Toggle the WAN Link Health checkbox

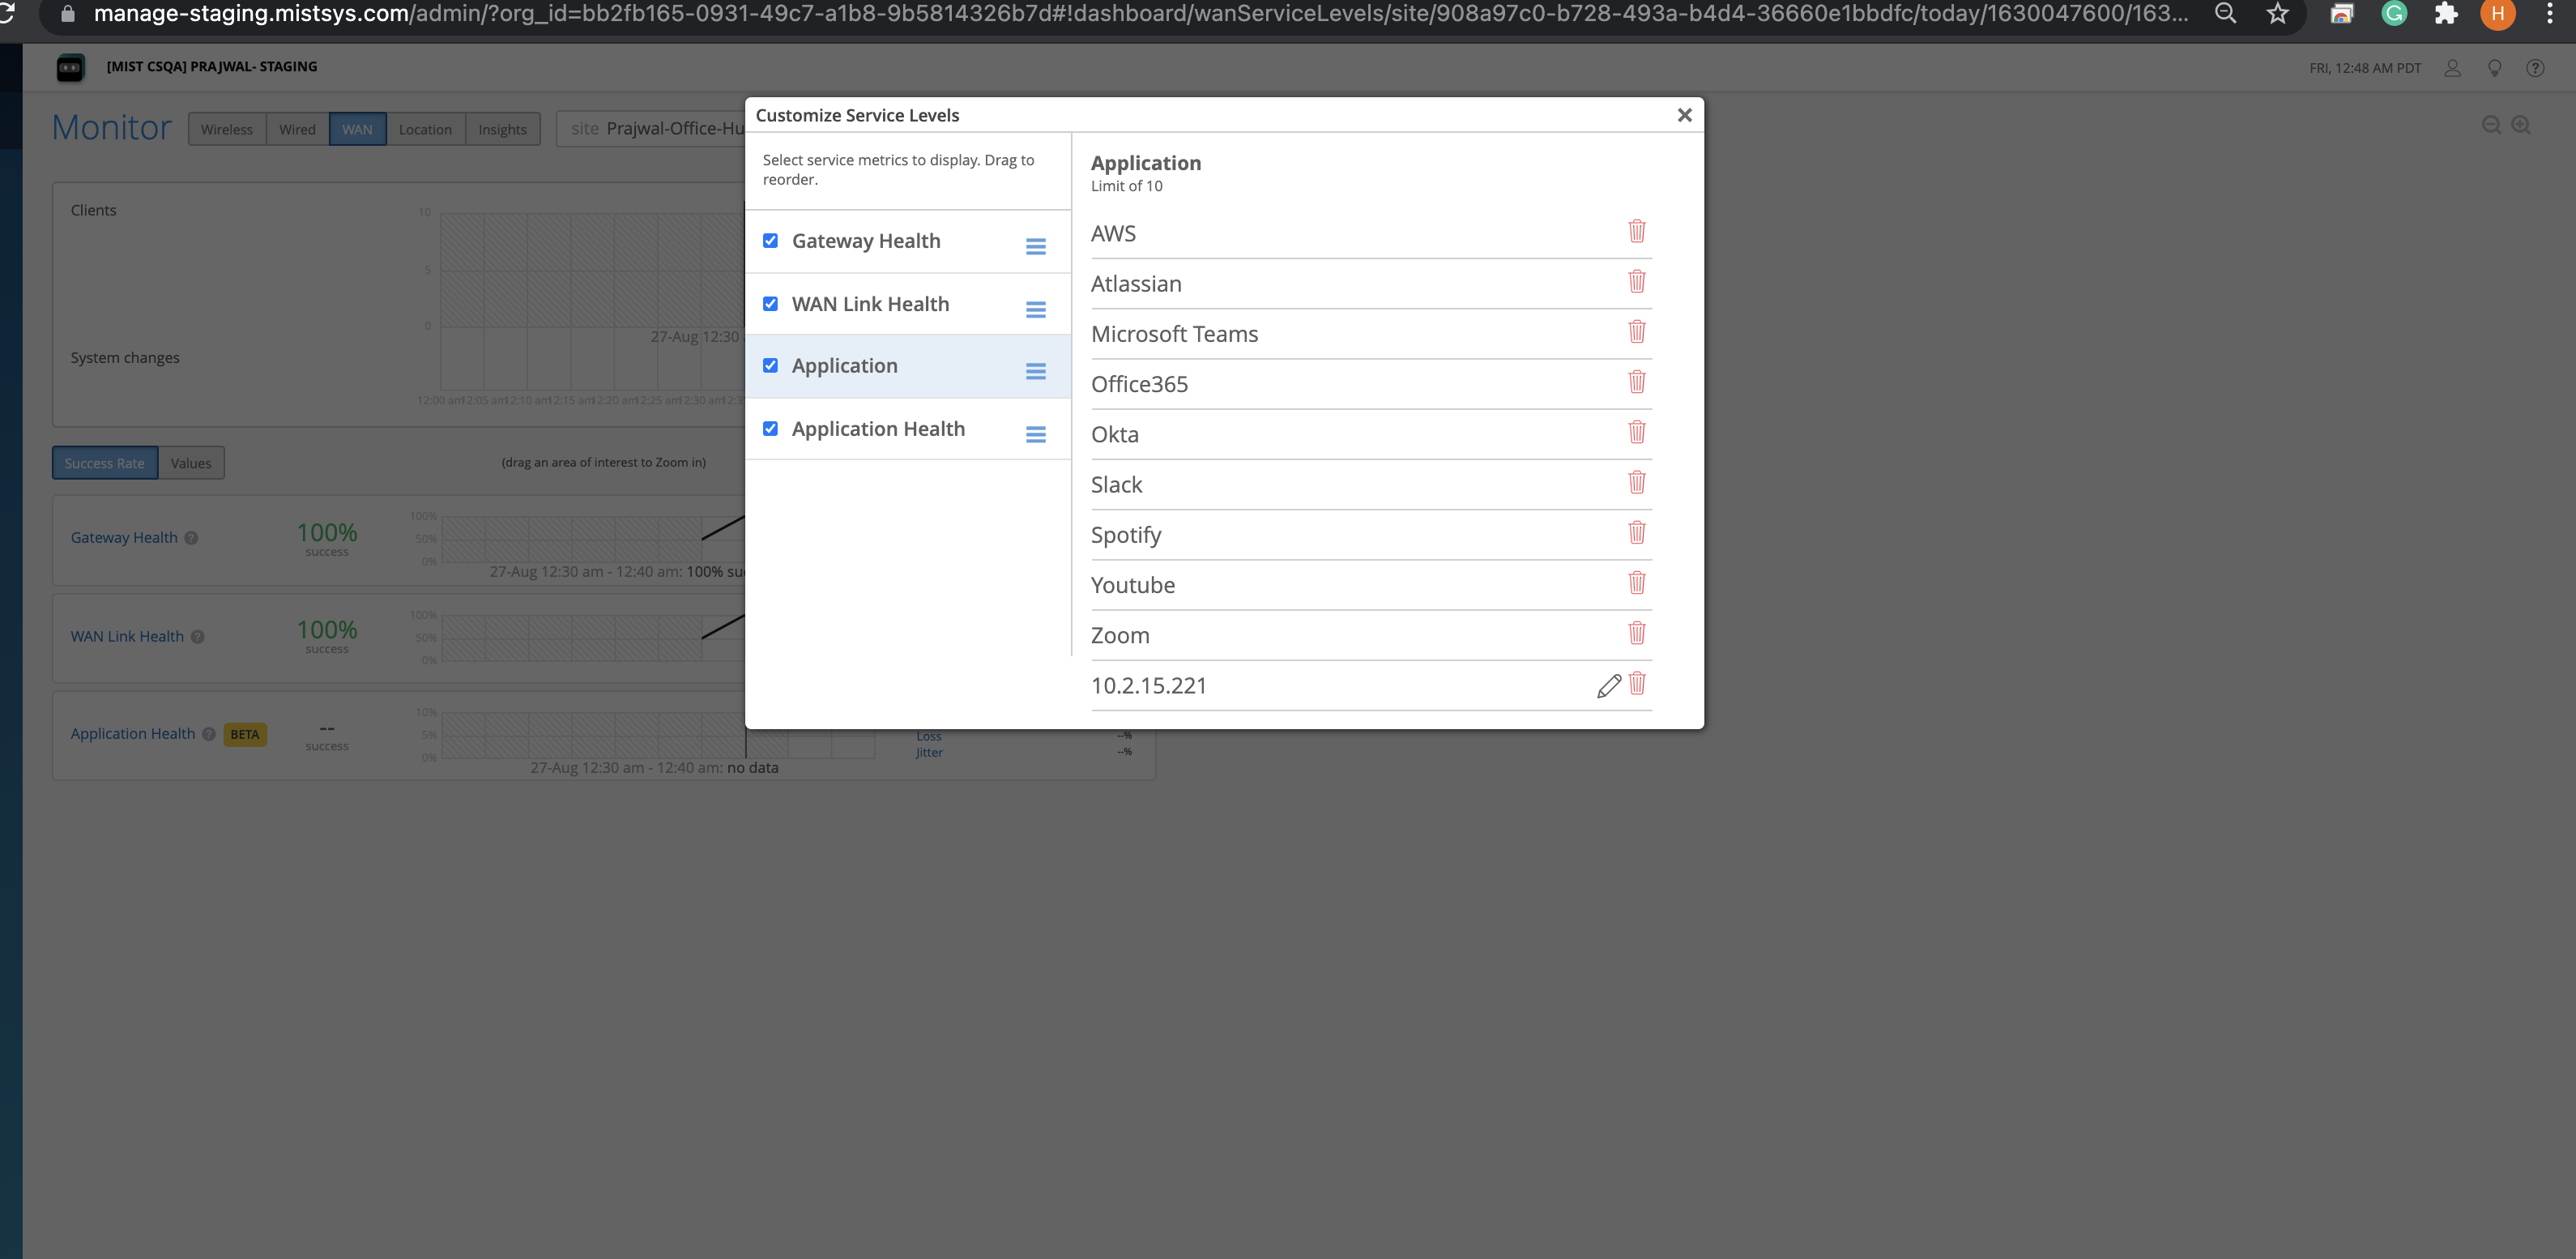tap(770, 304)
